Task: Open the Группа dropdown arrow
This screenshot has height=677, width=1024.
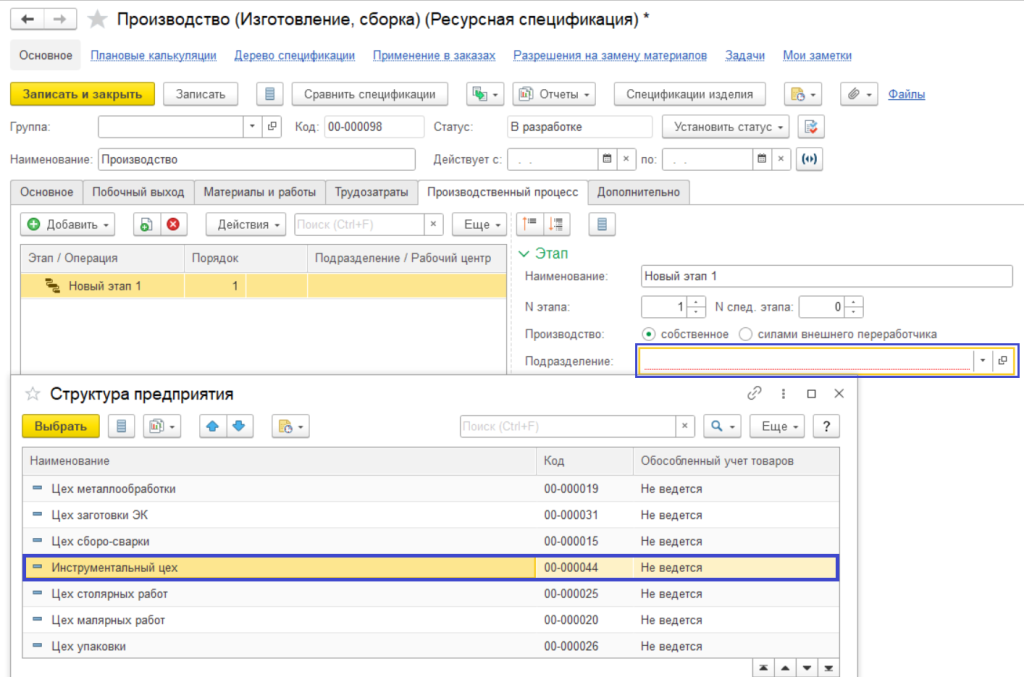Action: [252, 126]
